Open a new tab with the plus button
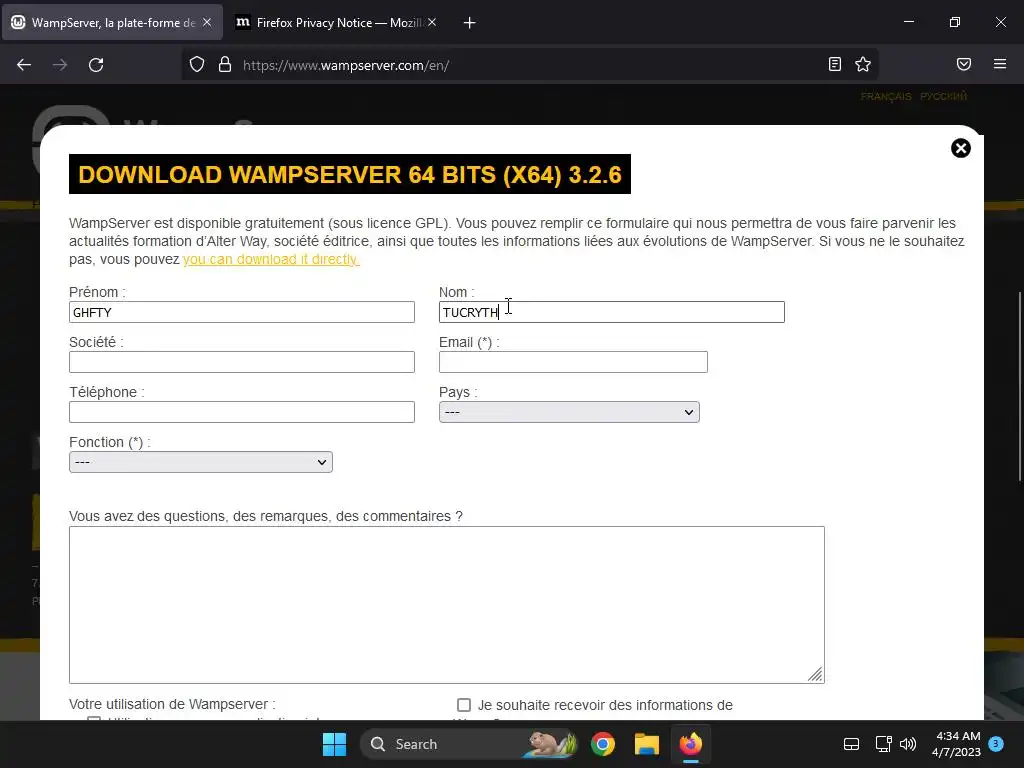Viewport: 1024px width, 768px height. coord(469,23)
